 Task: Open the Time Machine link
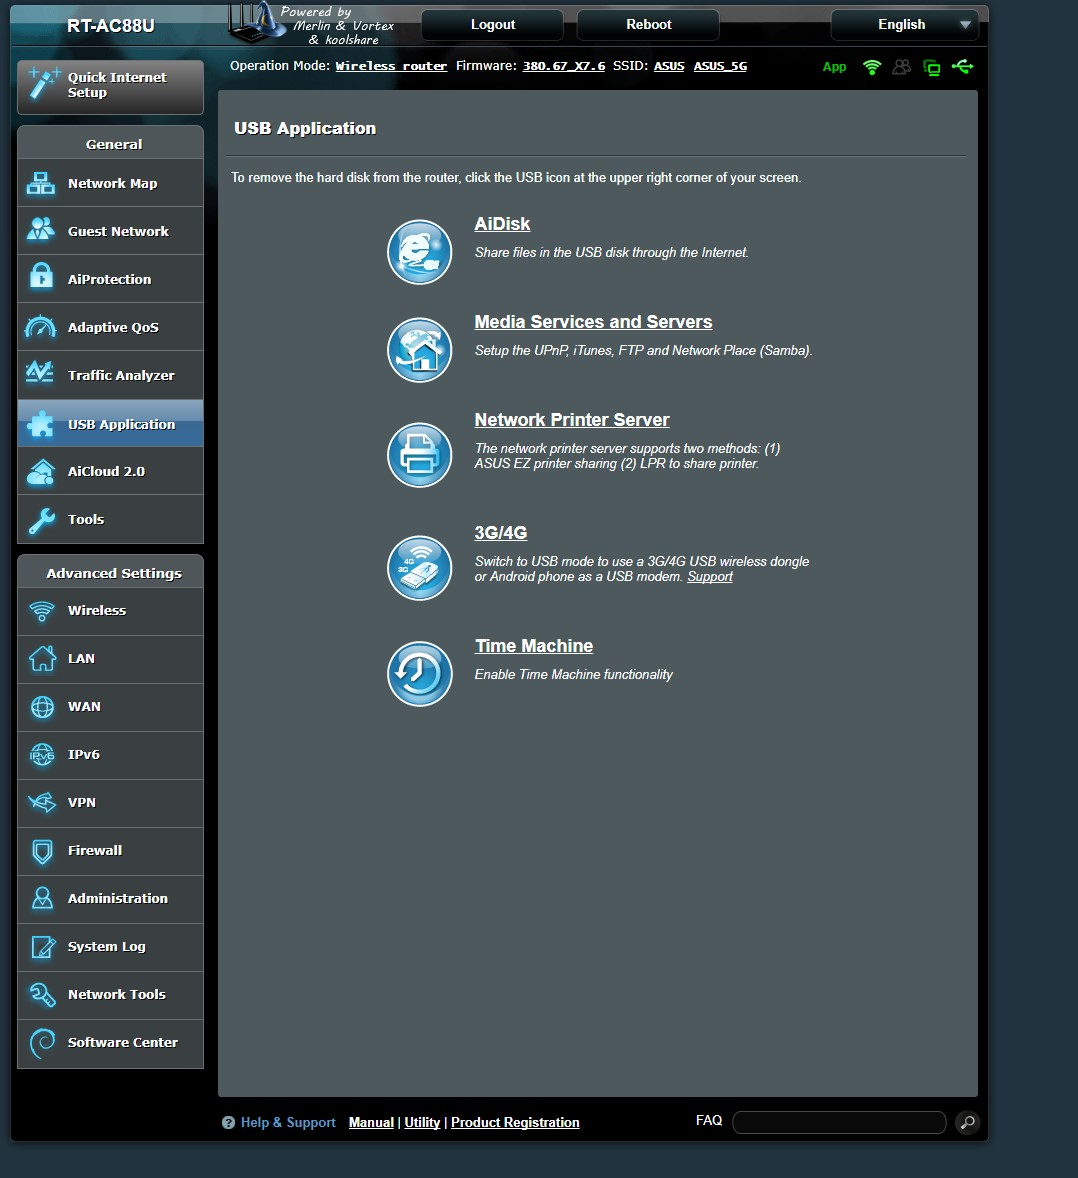533,646
